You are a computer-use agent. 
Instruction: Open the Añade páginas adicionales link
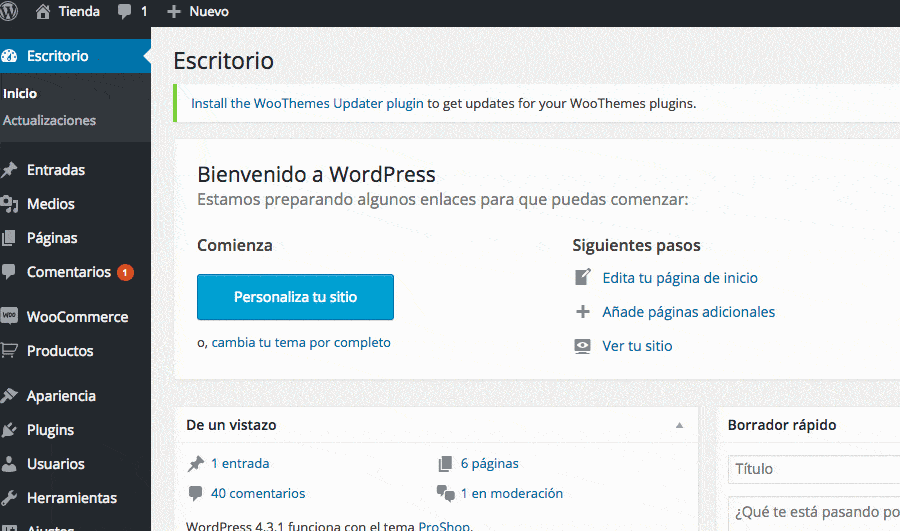pyautogui.click(x=688, y=312)
